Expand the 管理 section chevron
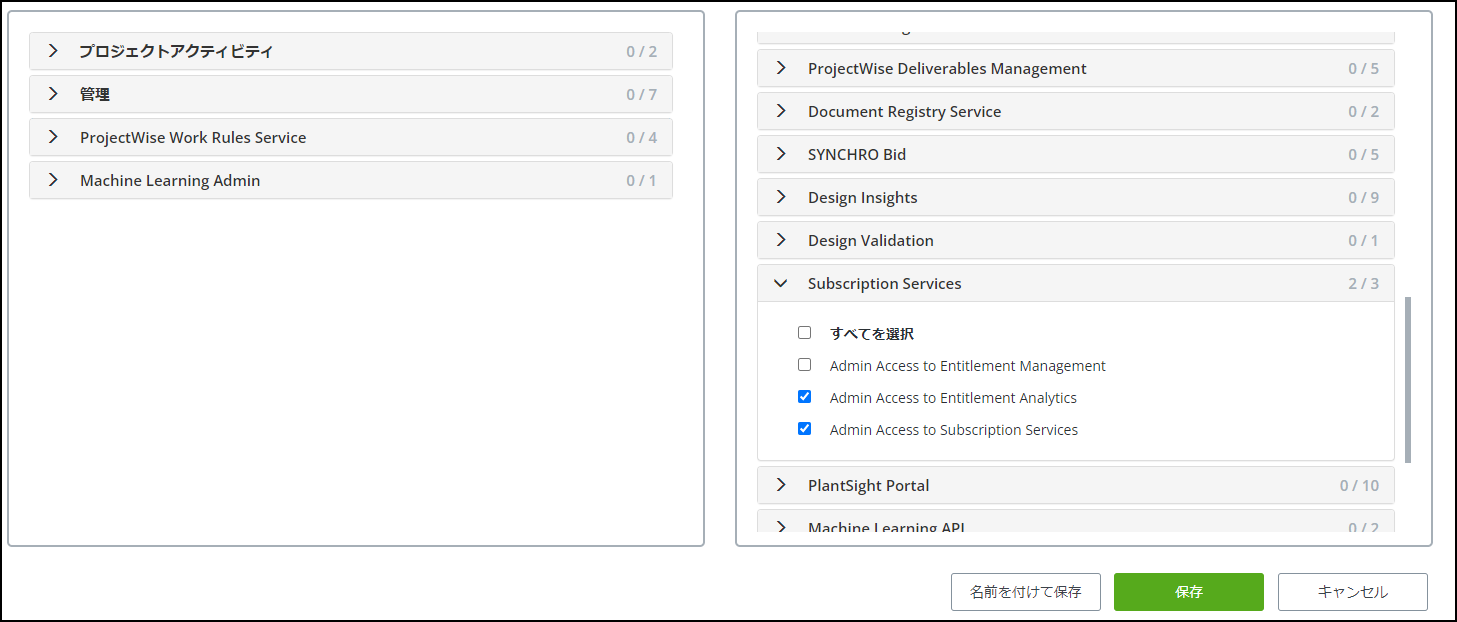This screenshot has height=622, width=1457. 53,94
